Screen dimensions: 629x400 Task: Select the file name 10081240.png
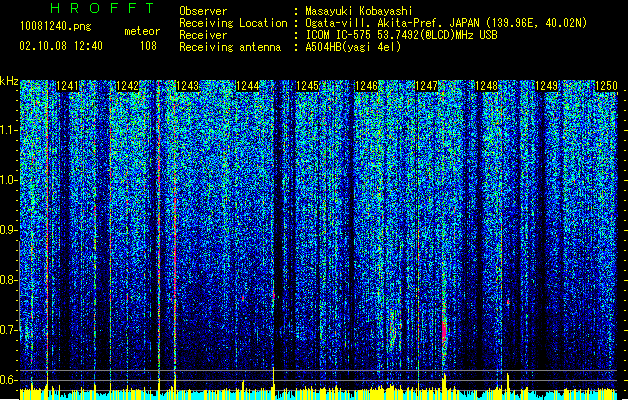pos(55,27)
